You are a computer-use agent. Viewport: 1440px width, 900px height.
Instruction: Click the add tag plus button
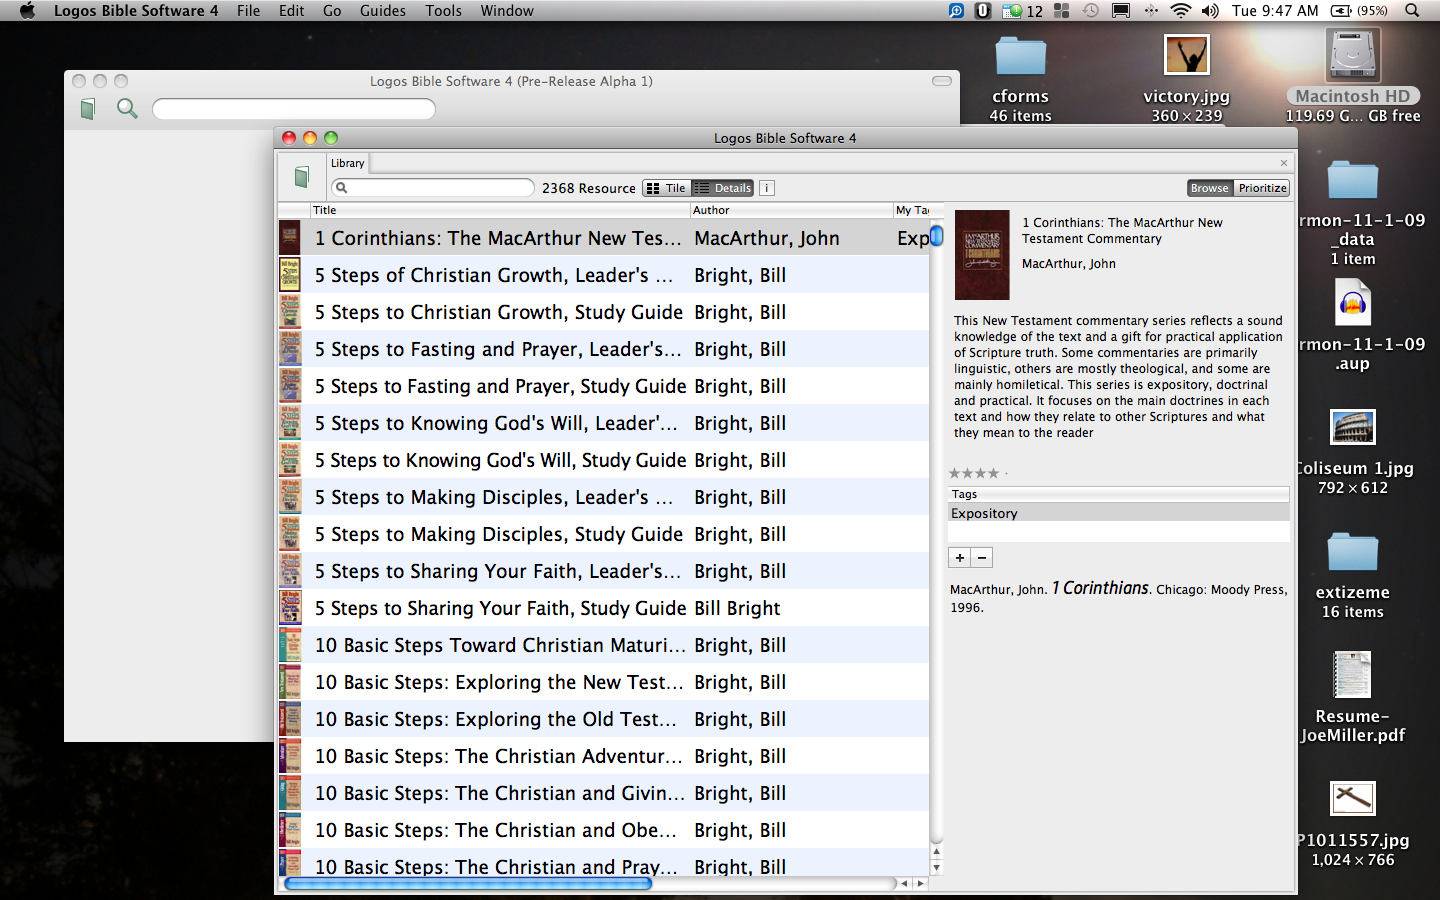pos(959,558)
